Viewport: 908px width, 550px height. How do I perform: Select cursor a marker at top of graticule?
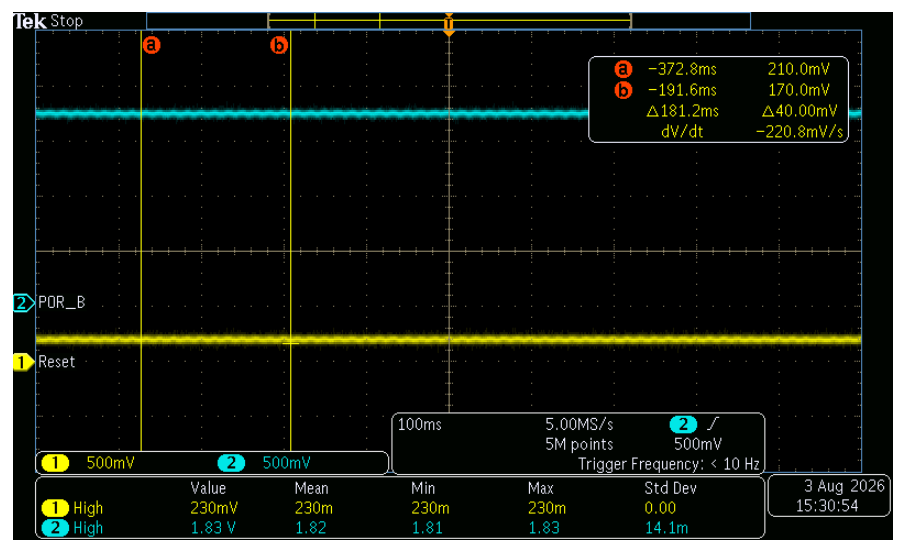click(151, 45)
